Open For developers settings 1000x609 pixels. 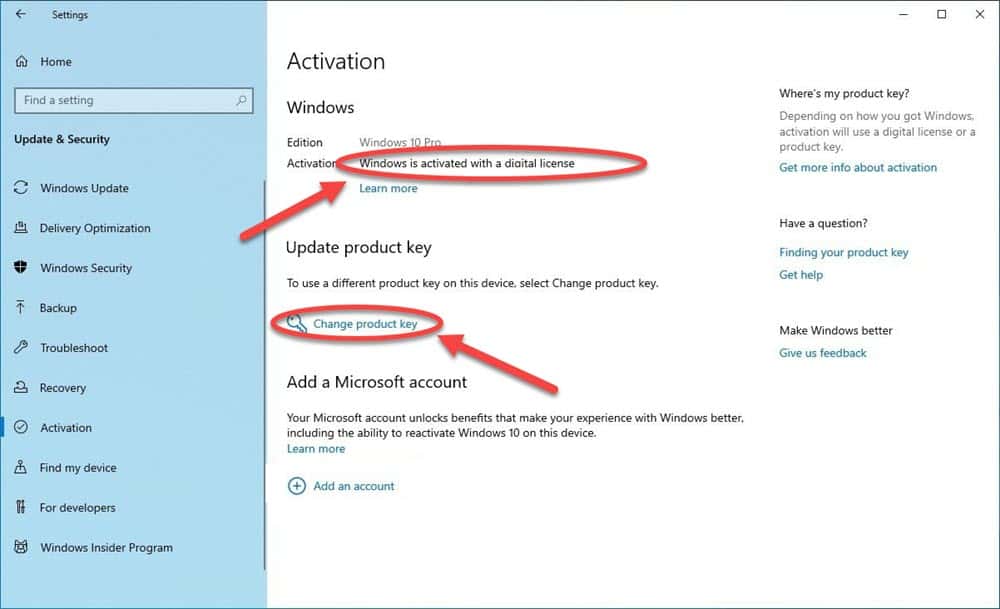[x=77, y=508]
